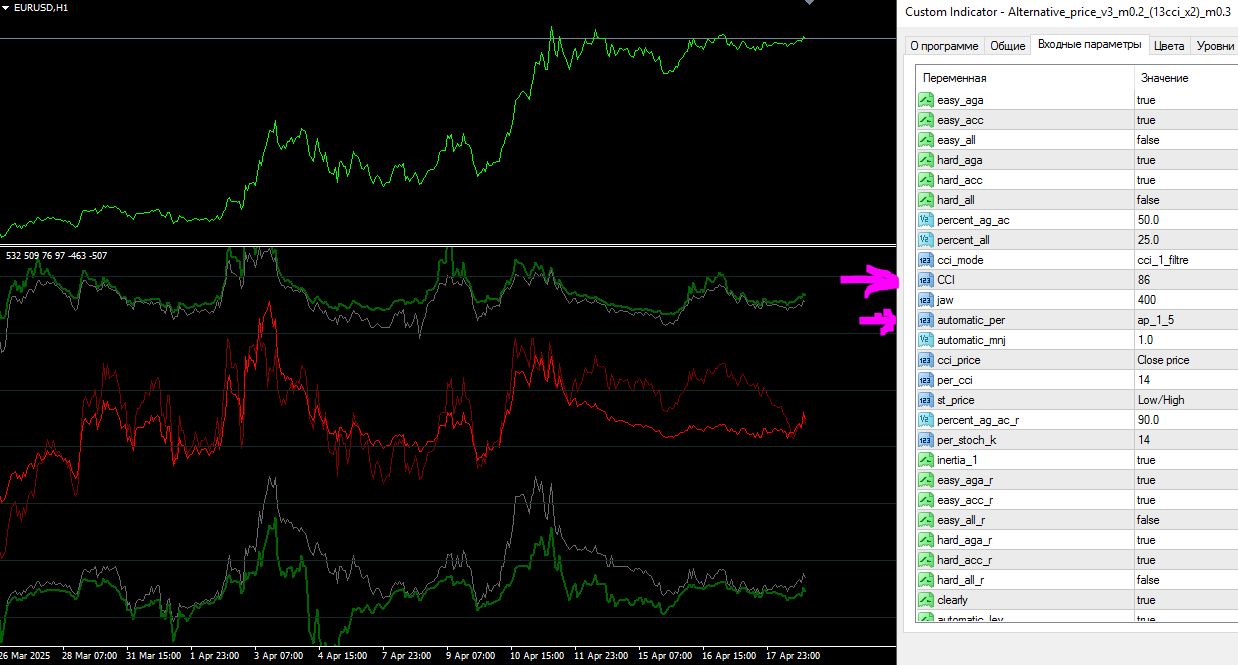This screenshot has width=1238, height=665.
Task: Click the CCI row integer icon
Action: coord(926,280)
